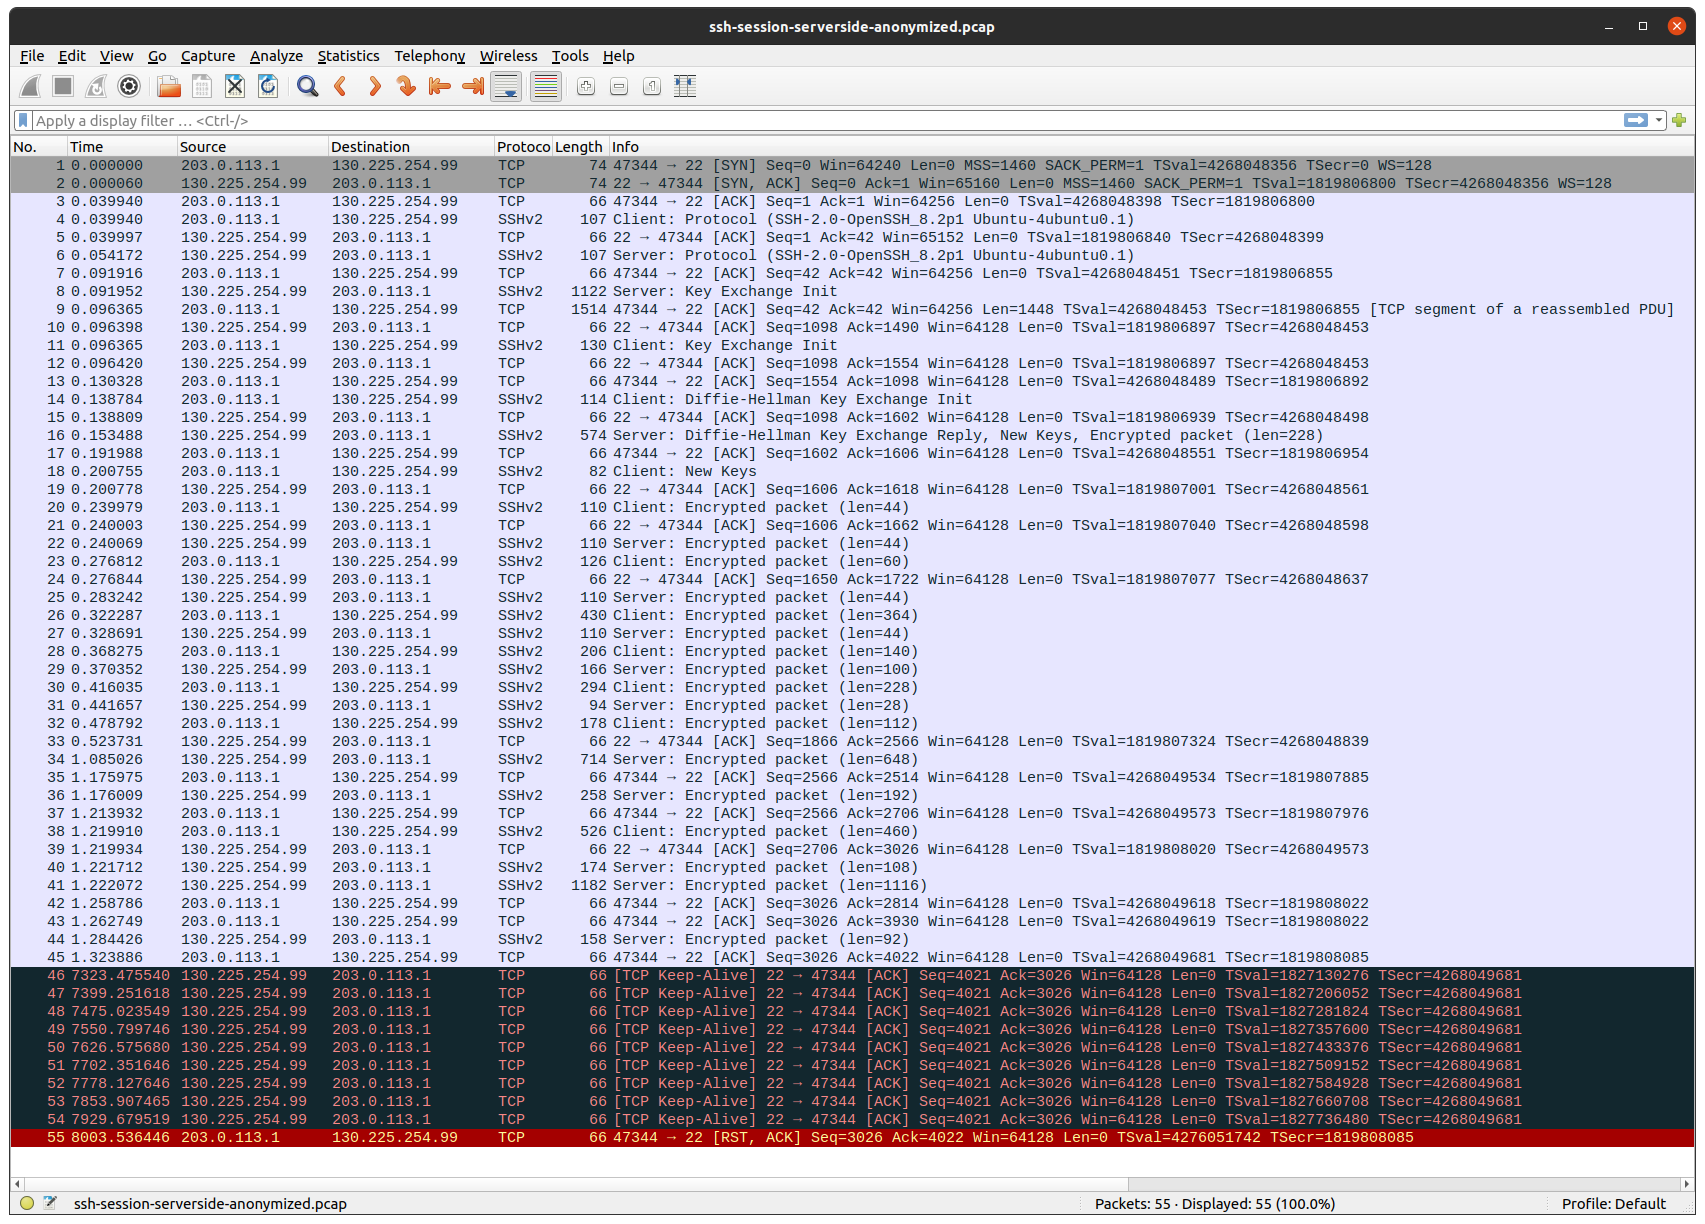
Task: Click the scrollbar's right arrow
Action: pos(1688,1183)
